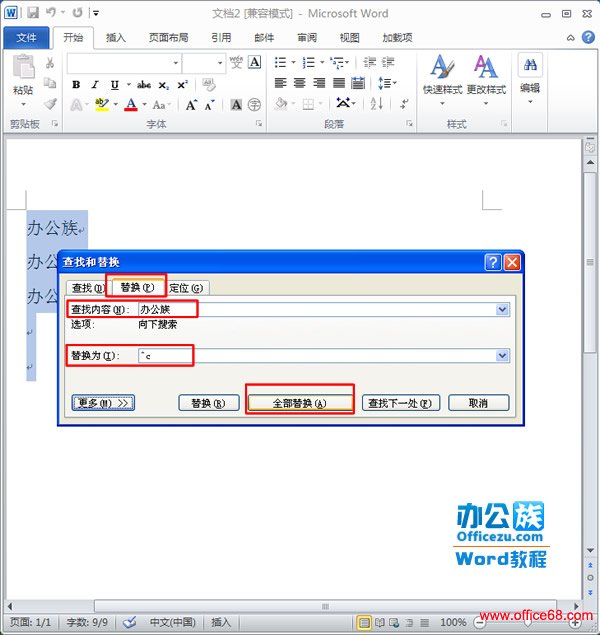Open the highlight color dropdown arrow
600x635 pixels.
(x=115, y=105)
